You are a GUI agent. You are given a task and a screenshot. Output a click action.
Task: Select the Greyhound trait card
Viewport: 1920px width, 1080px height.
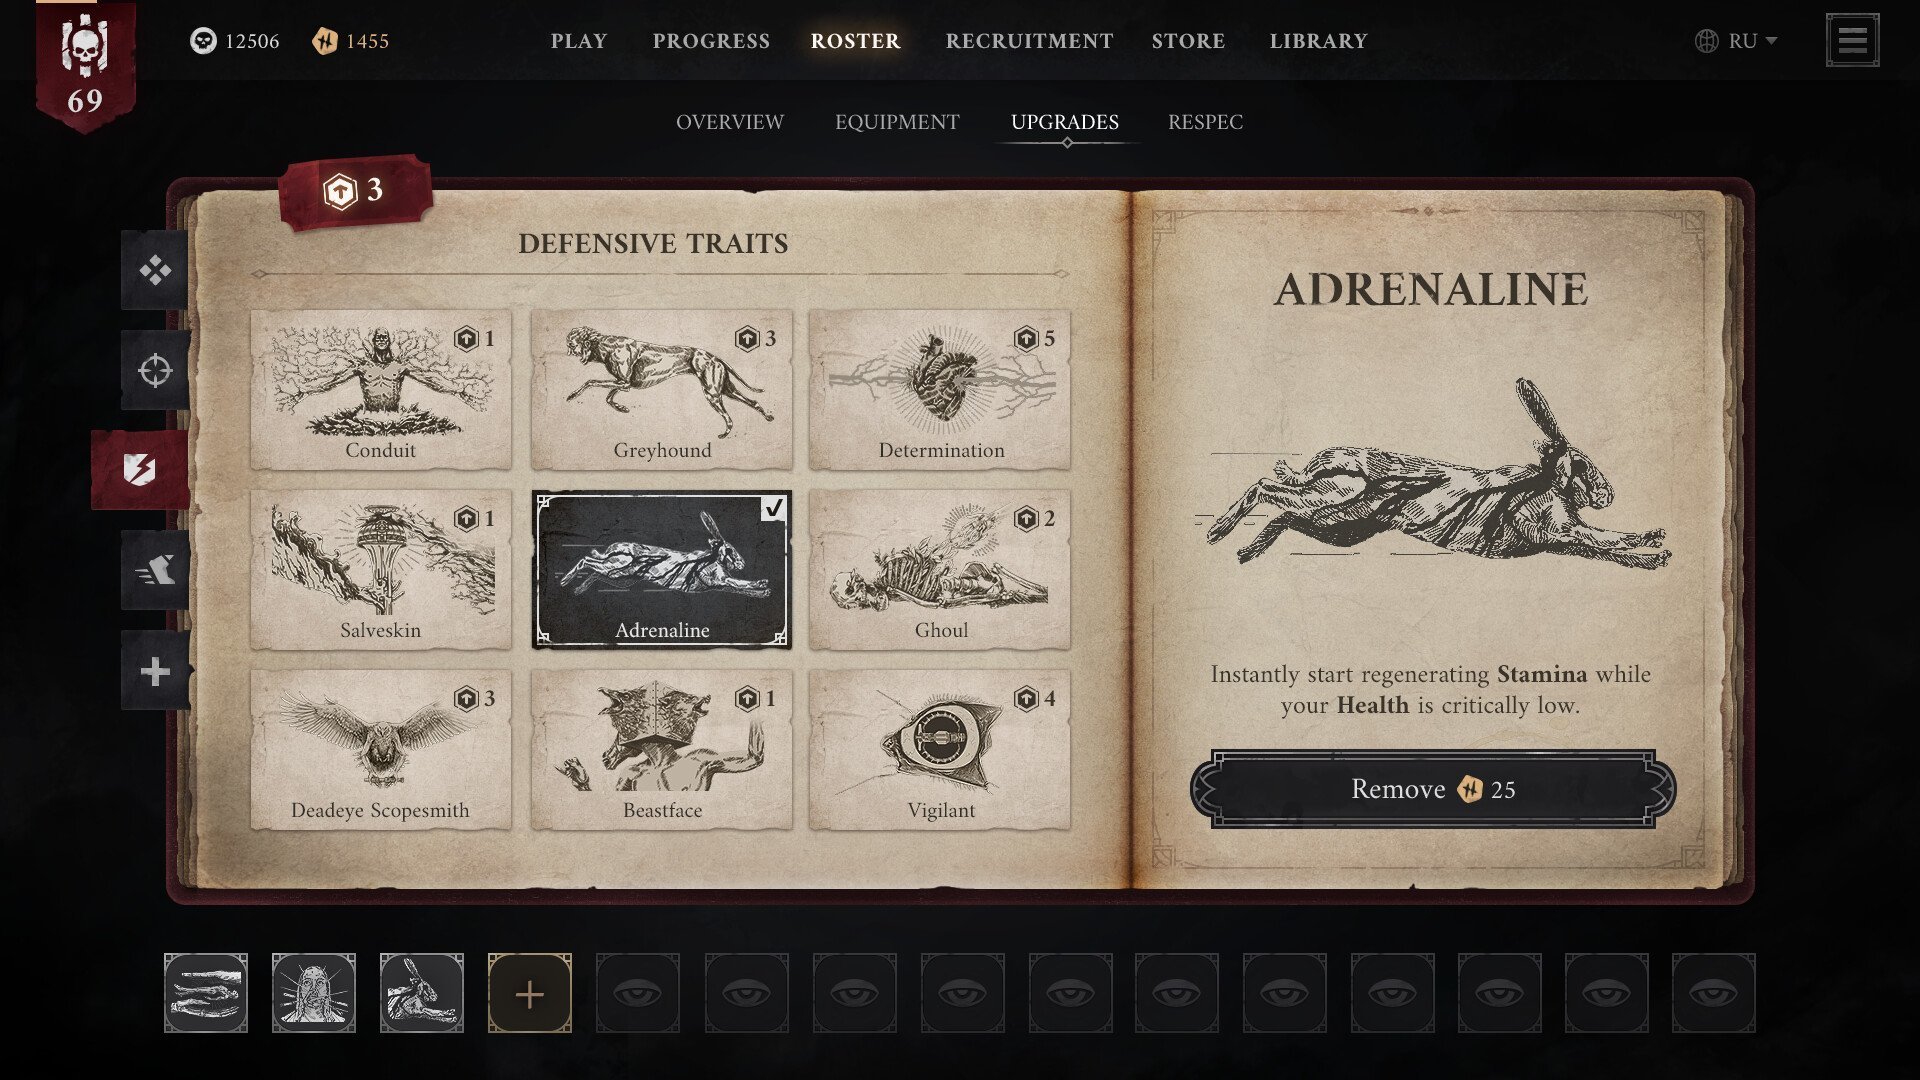tap(662, 390)
